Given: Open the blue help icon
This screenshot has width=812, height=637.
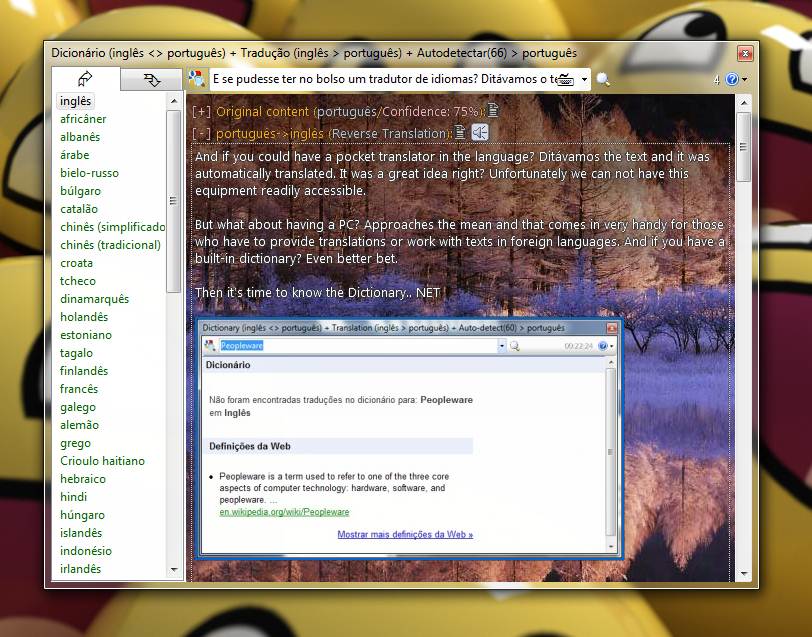Looking at the screenshot, I should pyautogui.click(x=732, y=79).
